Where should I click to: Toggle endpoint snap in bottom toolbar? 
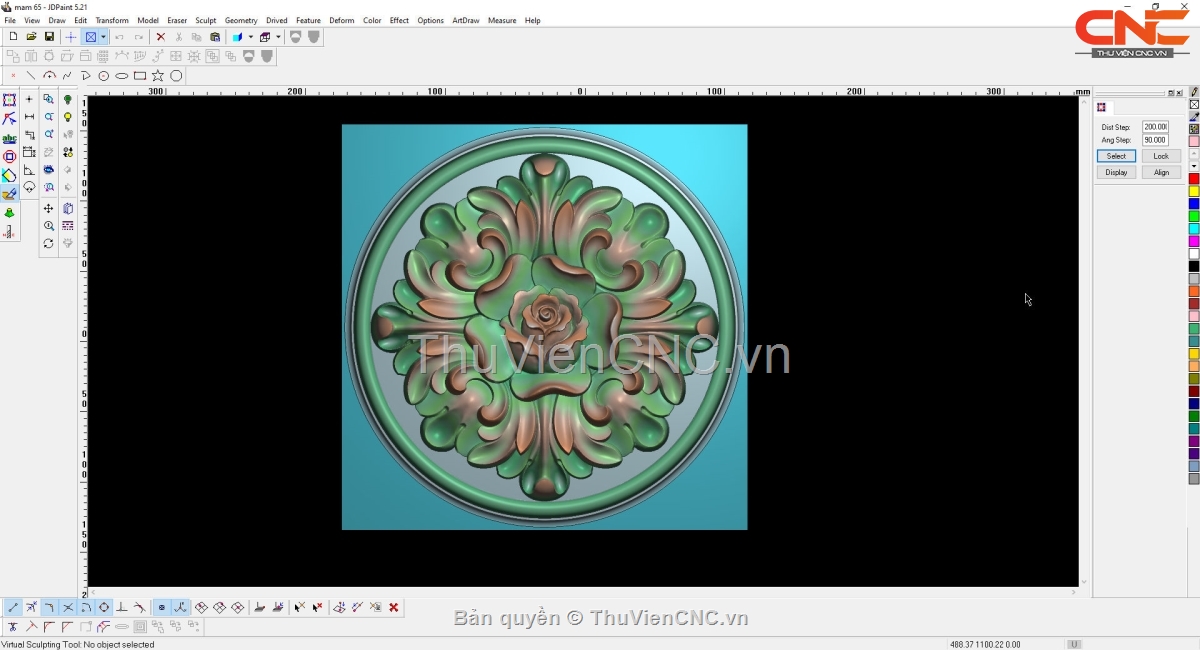coord(13,607)
